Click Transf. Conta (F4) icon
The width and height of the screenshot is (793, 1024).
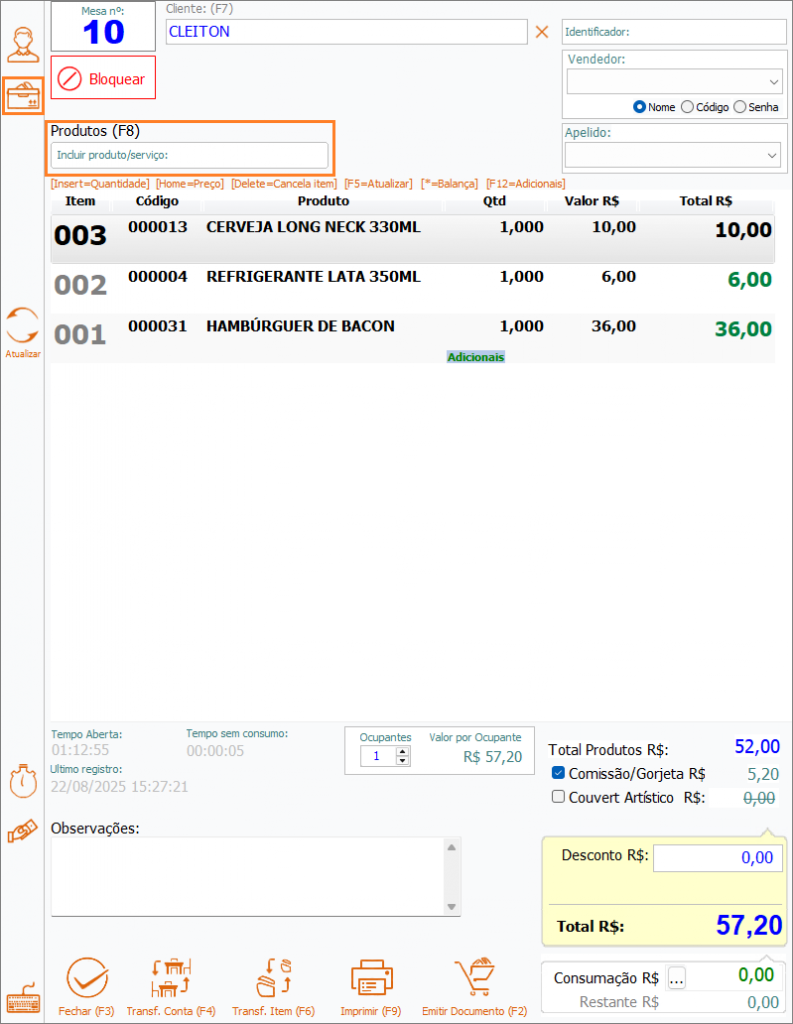[x=171, y=979]
